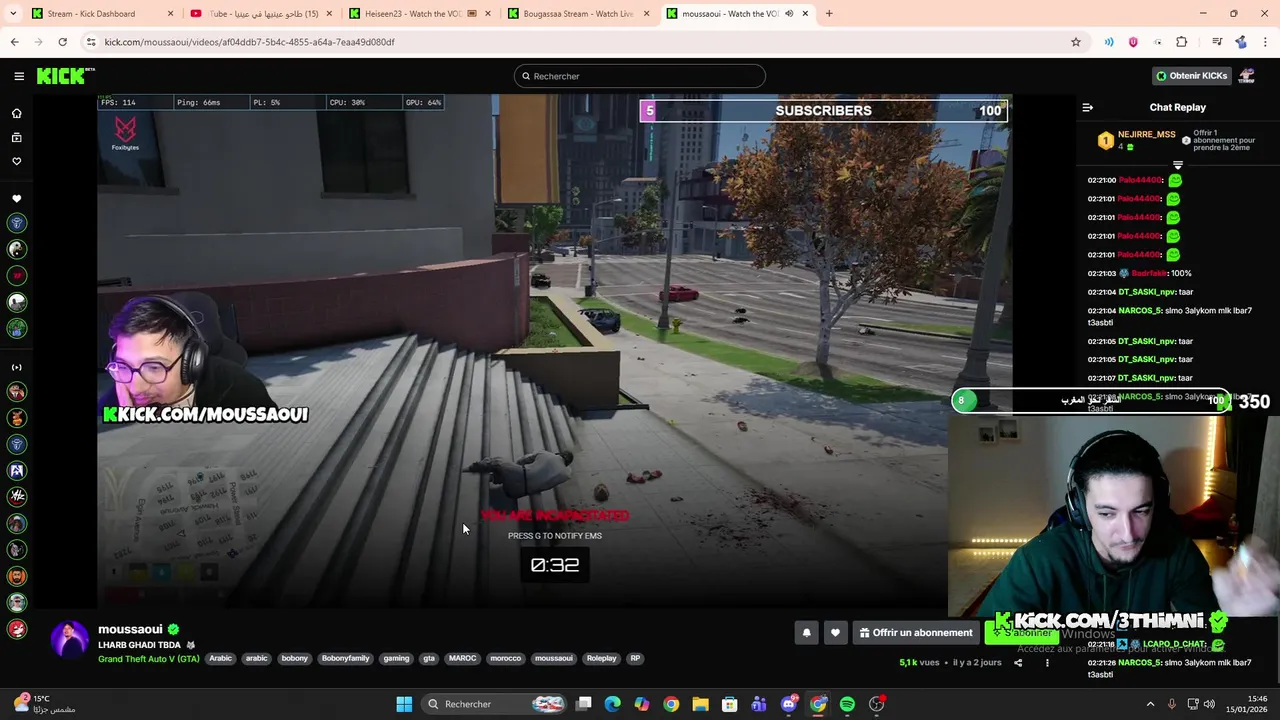1280x720 pixels.
Task: Expand the pinned gift leaderboard chevron in chat
Action: click(x=1178, y=164)
